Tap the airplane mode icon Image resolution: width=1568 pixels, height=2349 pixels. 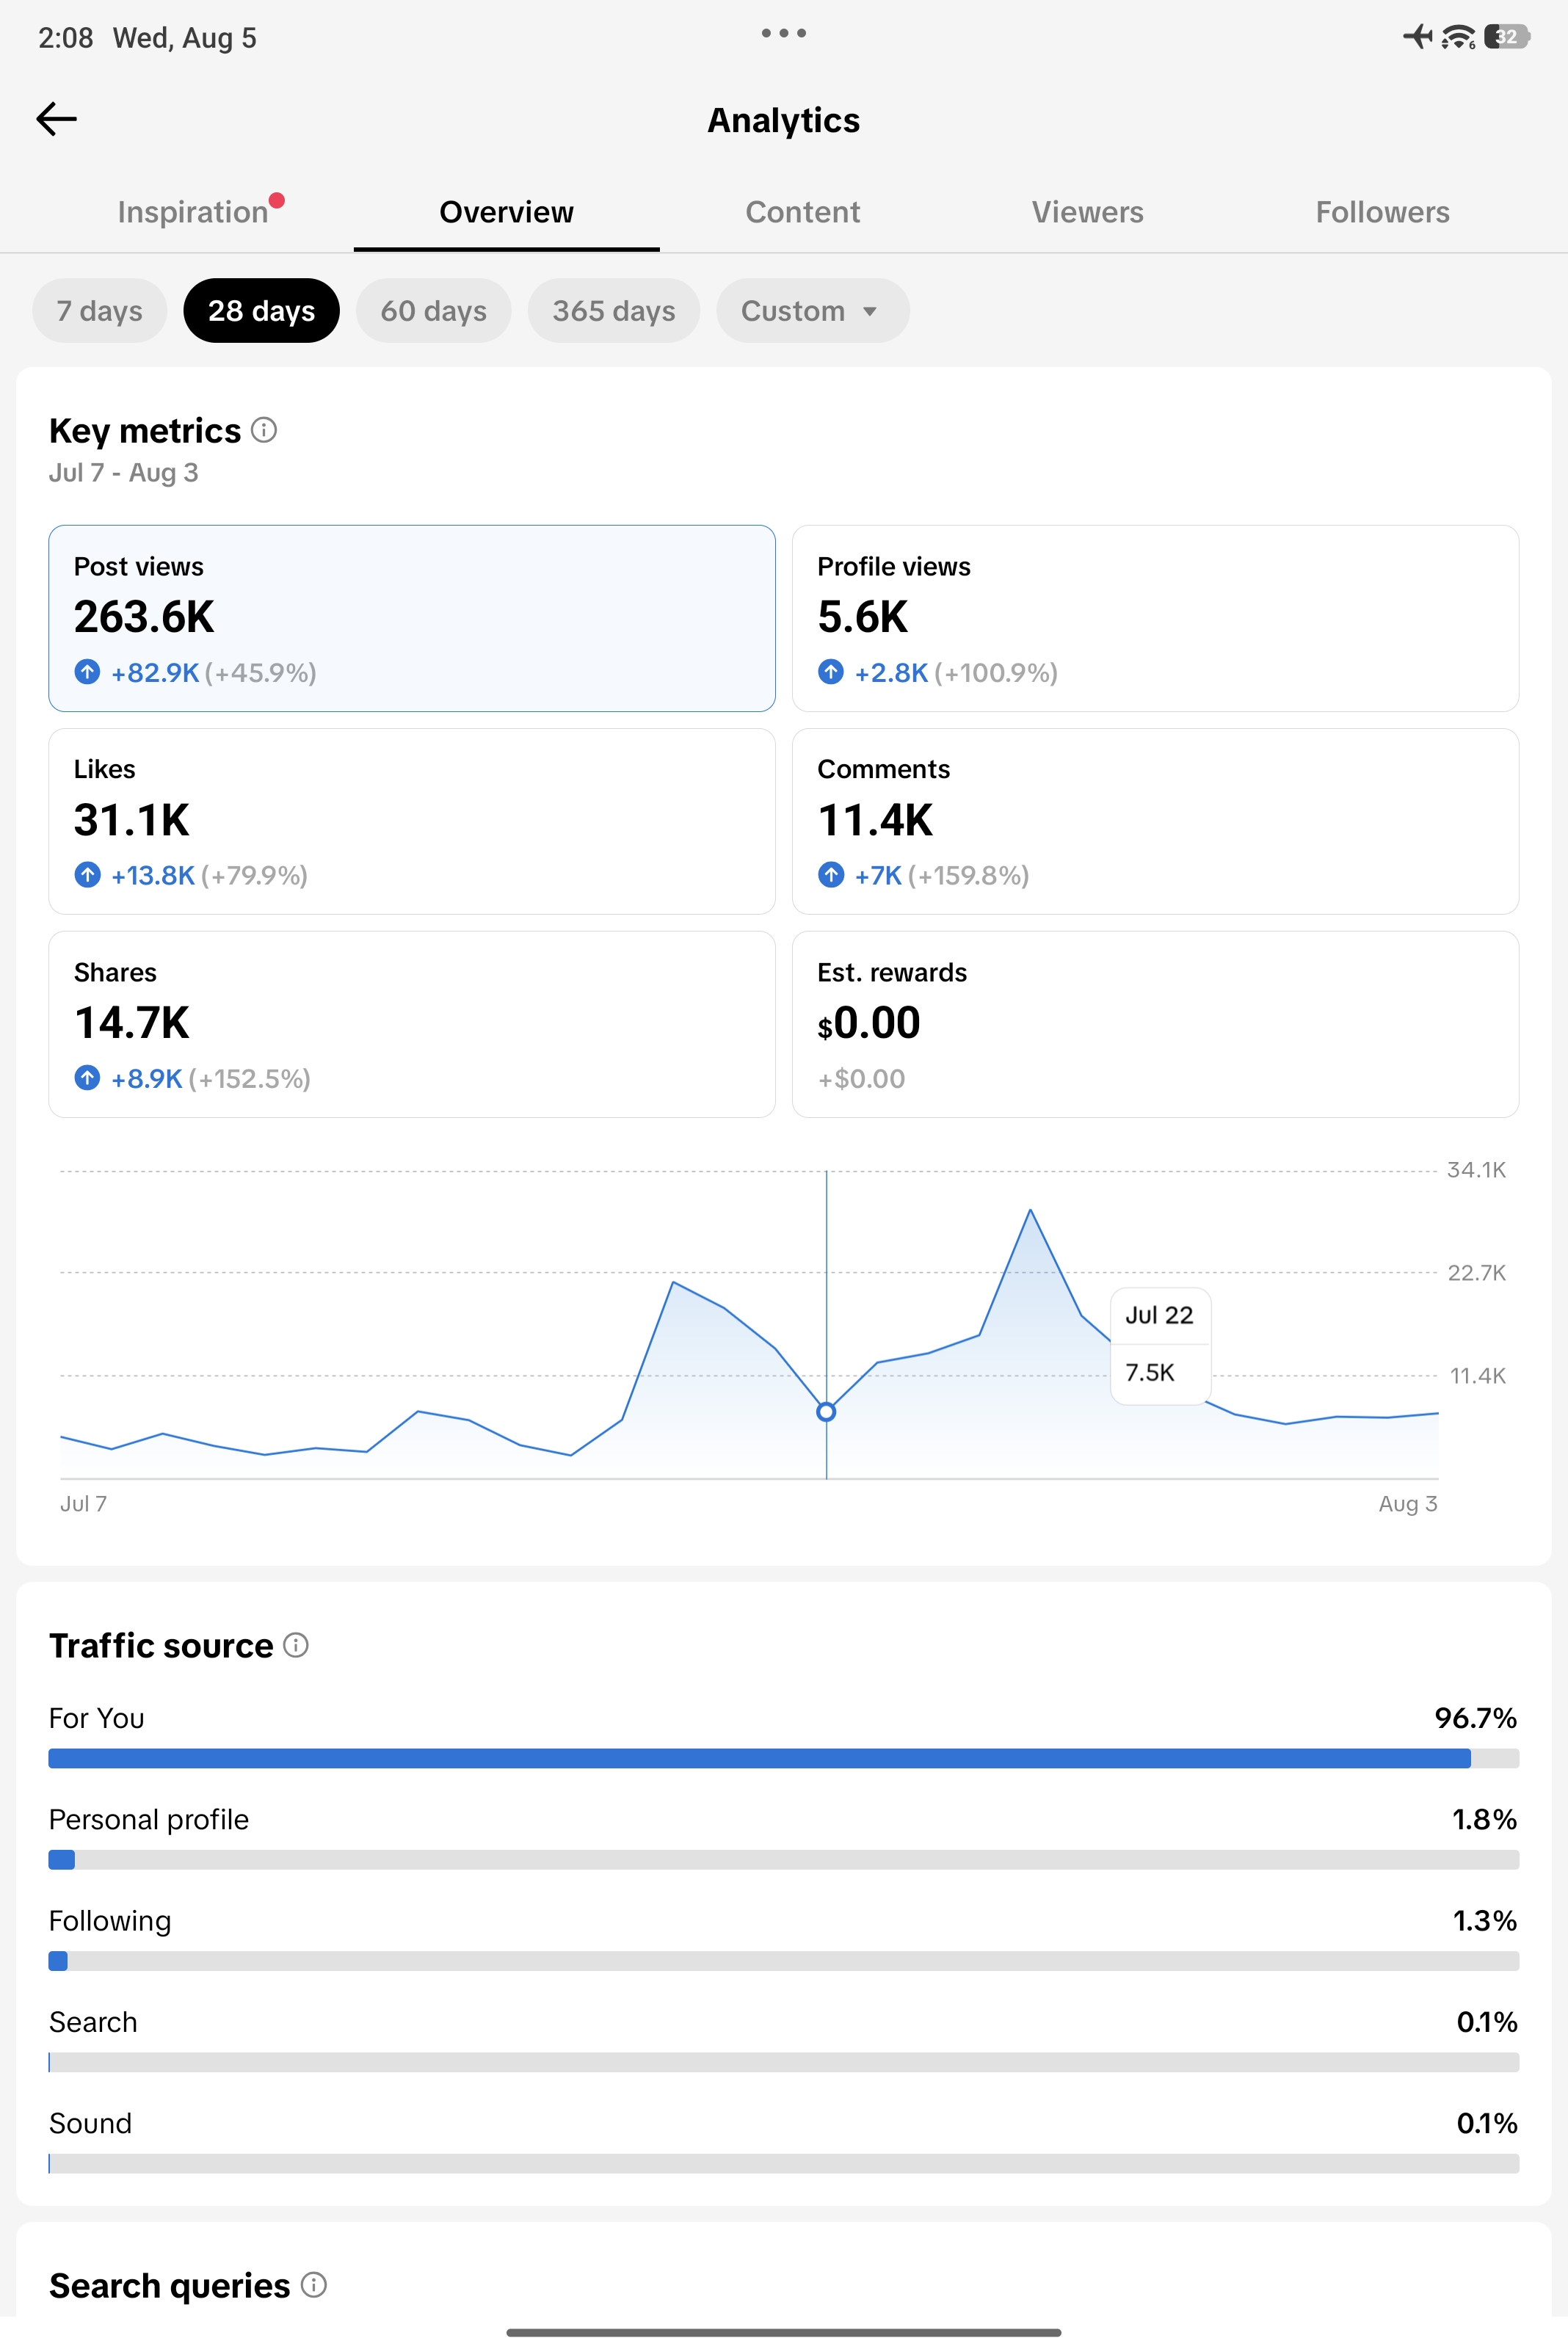pos(1418,37)
